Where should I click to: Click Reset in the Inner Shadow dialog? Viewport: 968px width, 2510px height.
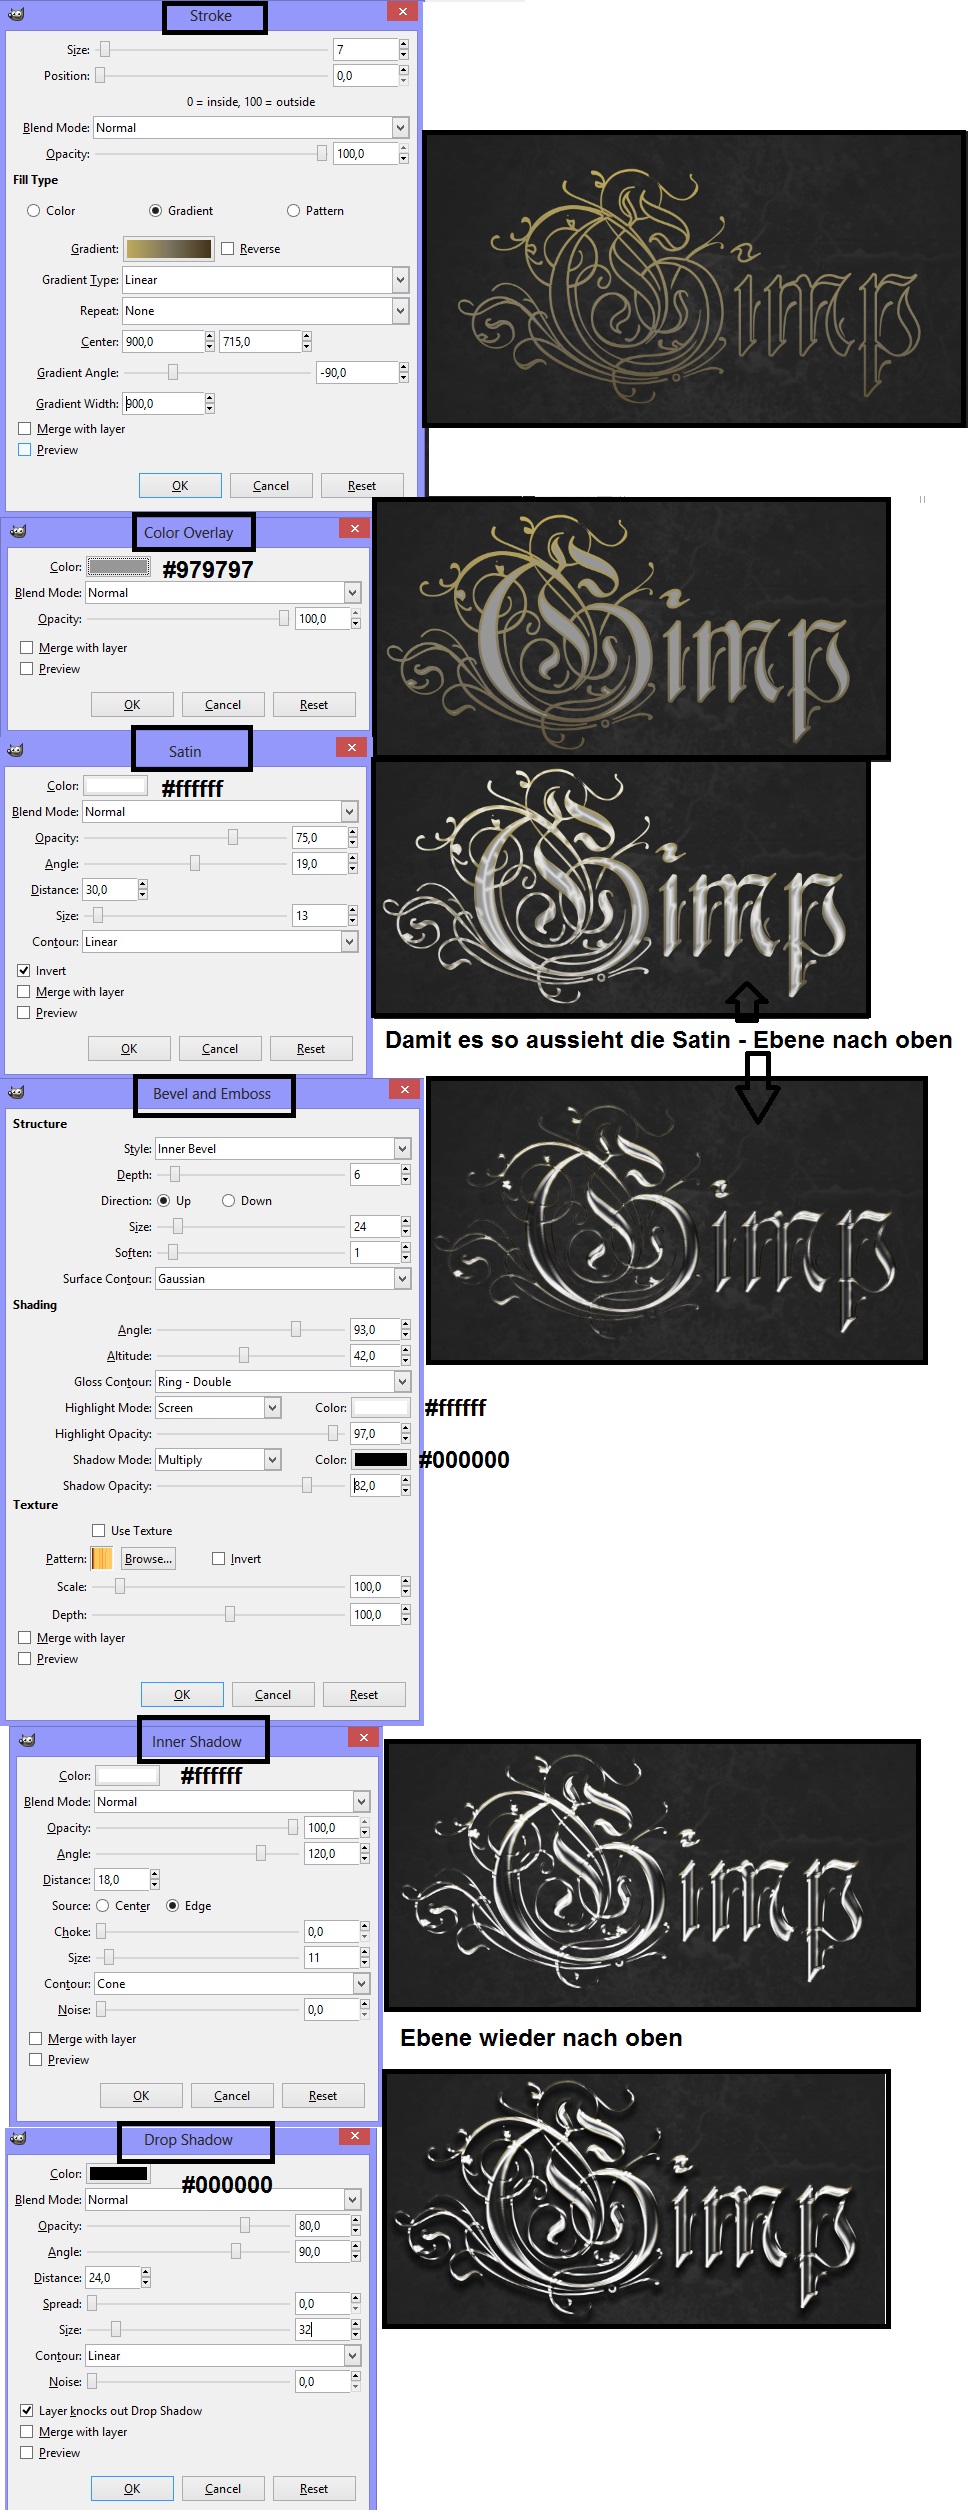323,2096
